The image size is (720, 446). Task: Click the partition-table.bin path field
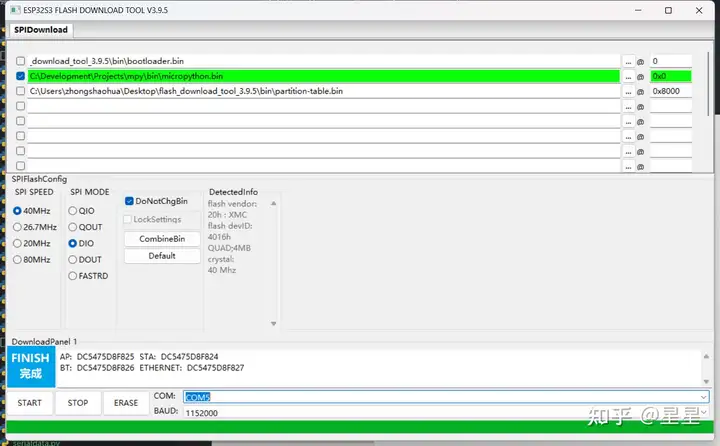point(324,91)
